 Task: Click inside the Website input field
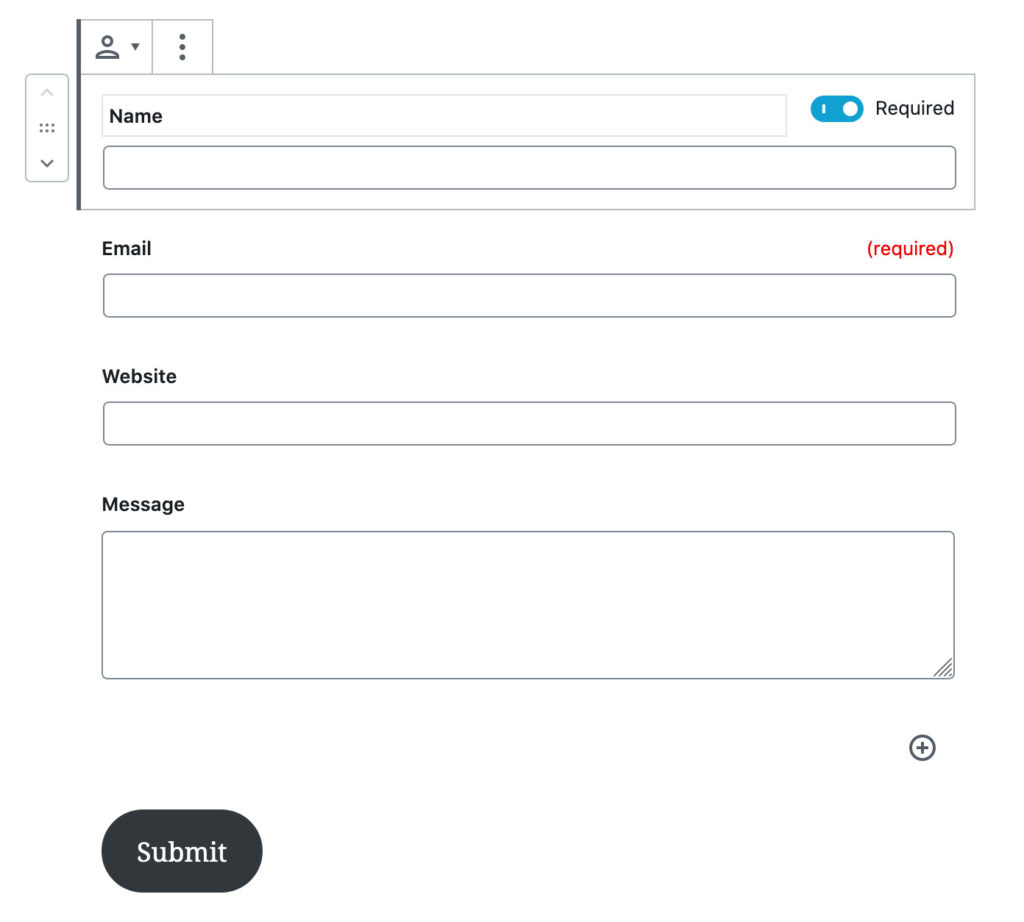point(528,423)
